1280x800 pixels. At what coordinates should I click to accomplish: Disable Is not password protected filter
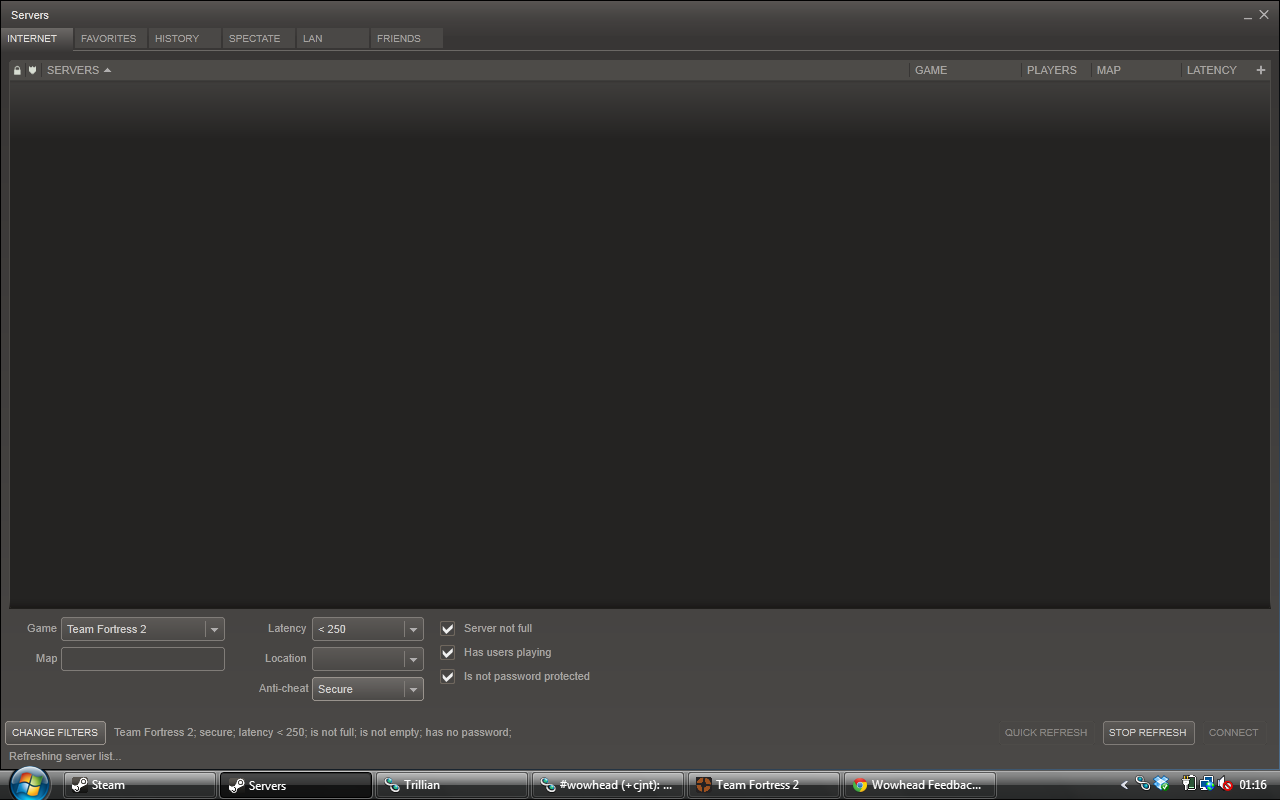click(x=448, y=677)
